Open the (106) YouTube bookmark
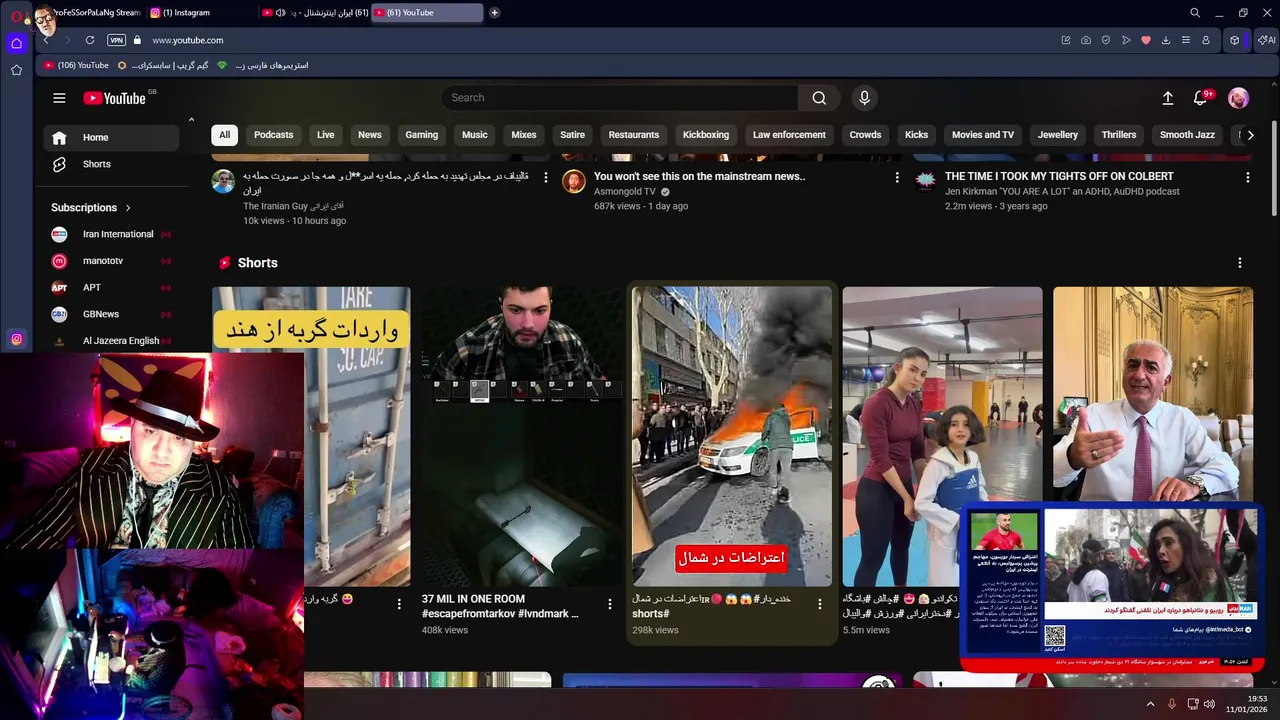Viewport: 1280px width, 720px height. [x=76, y=66]
